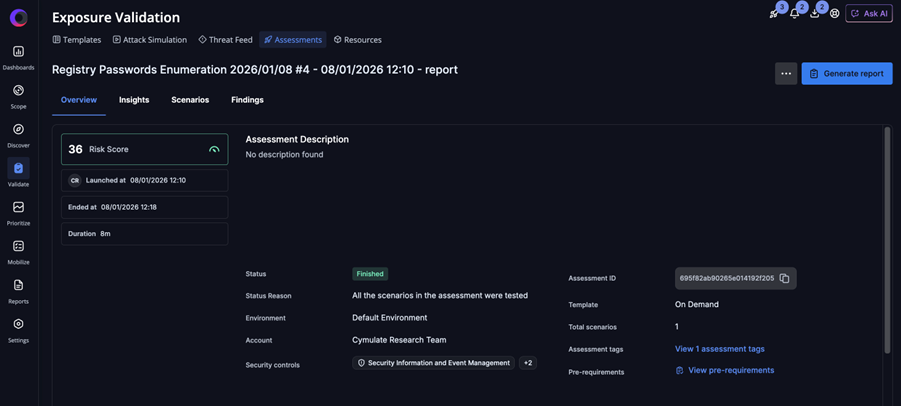Click the Scope sidebar icon
Image resolution: width=901 pixels, height=406 pixels.
click(x=18, y=91)
